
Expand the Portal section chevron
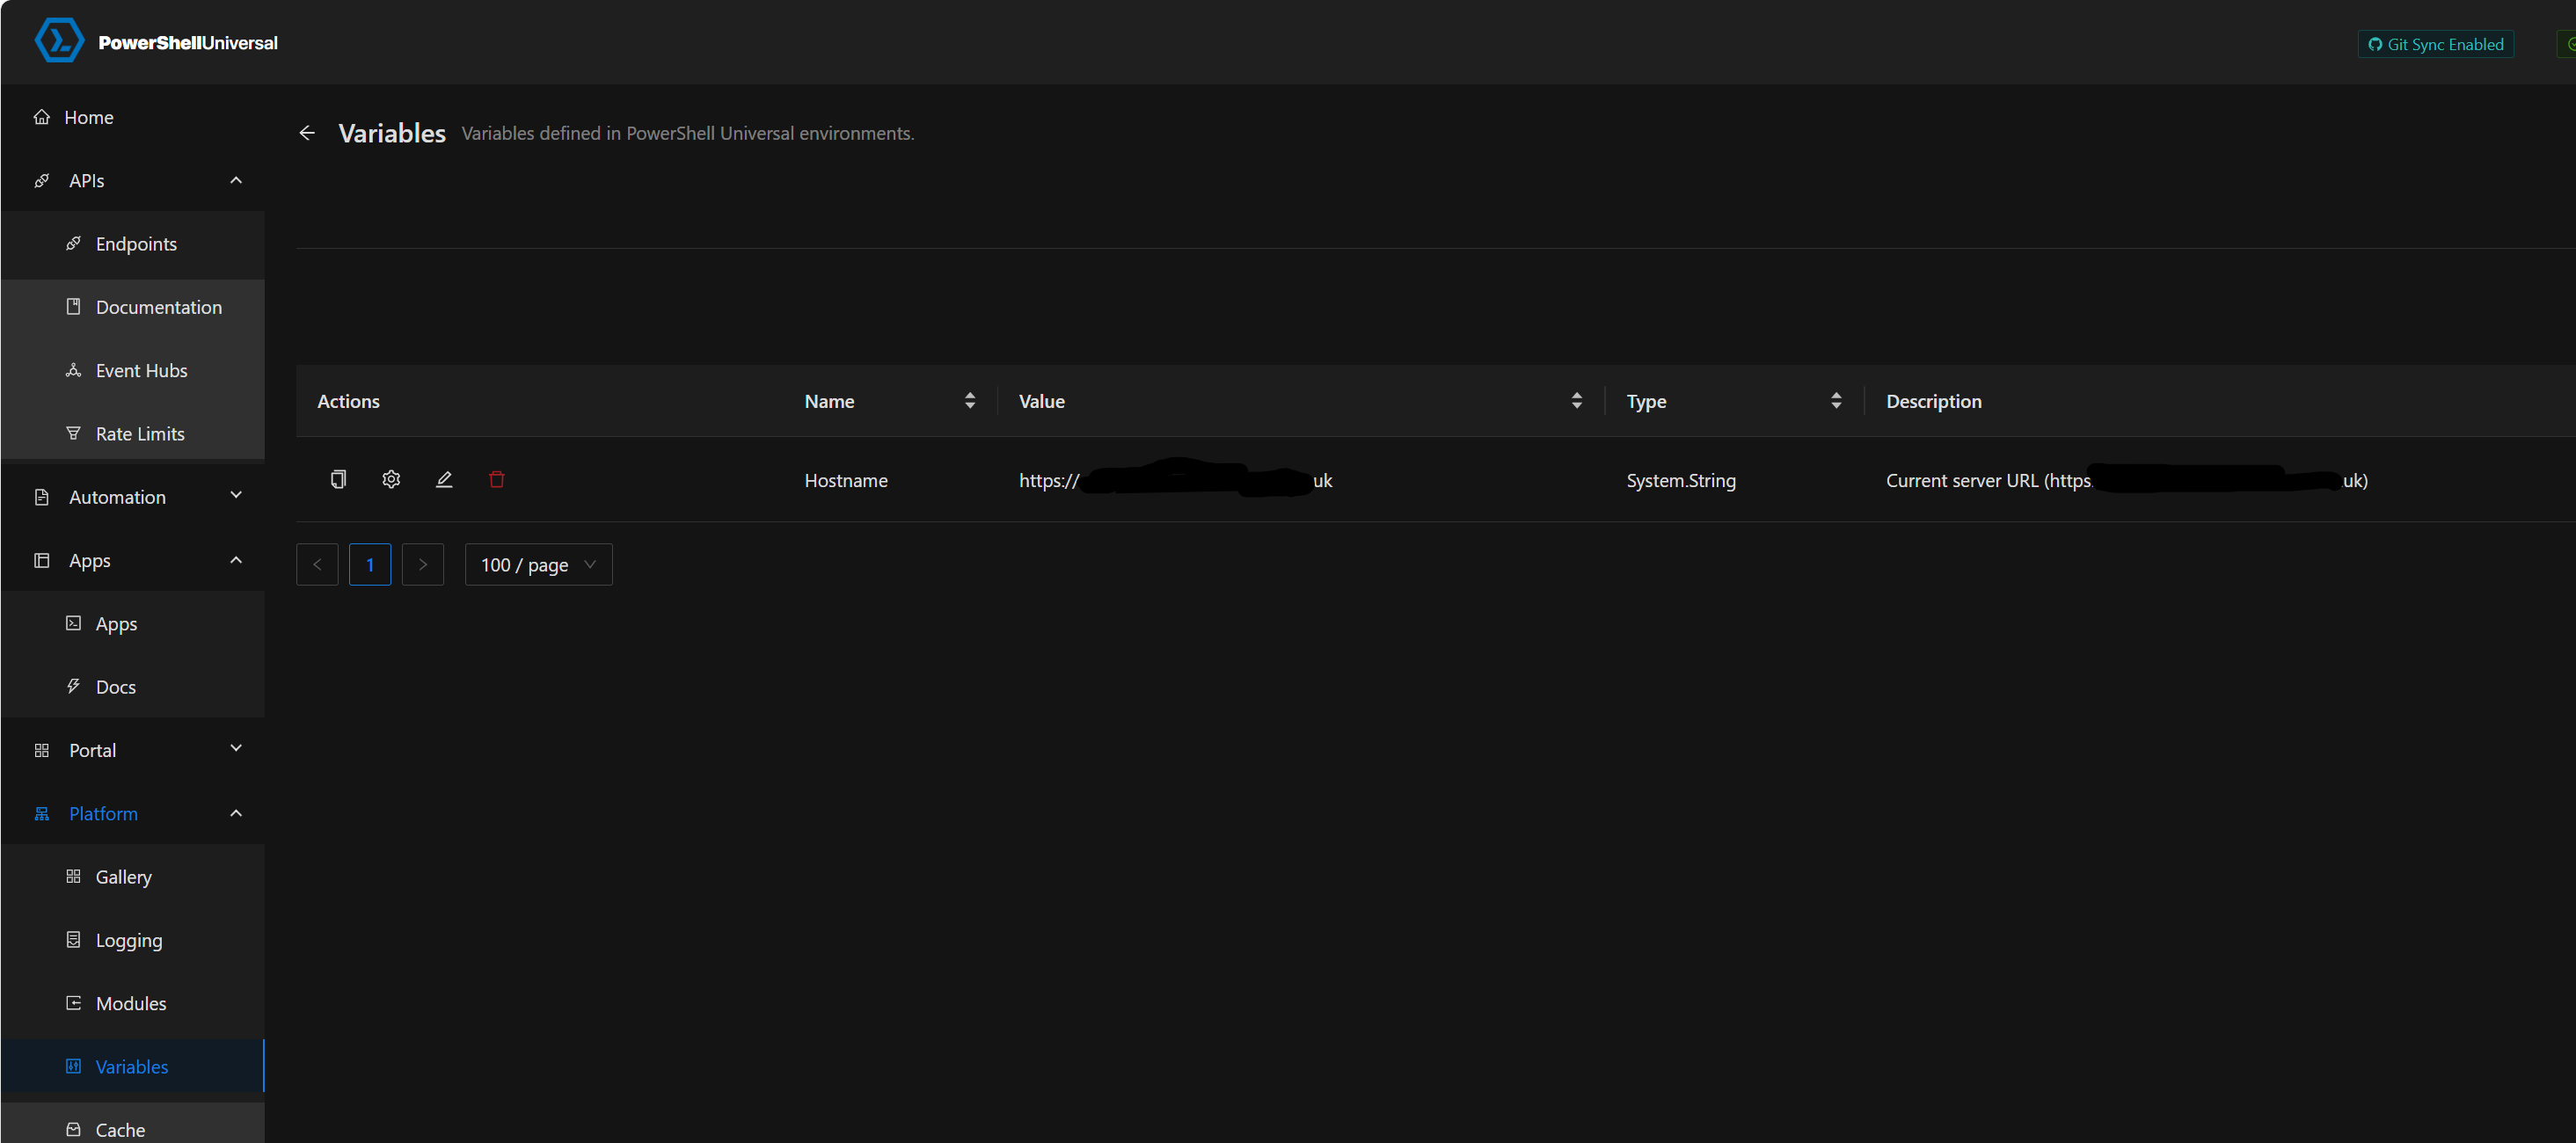coord(236,748)
